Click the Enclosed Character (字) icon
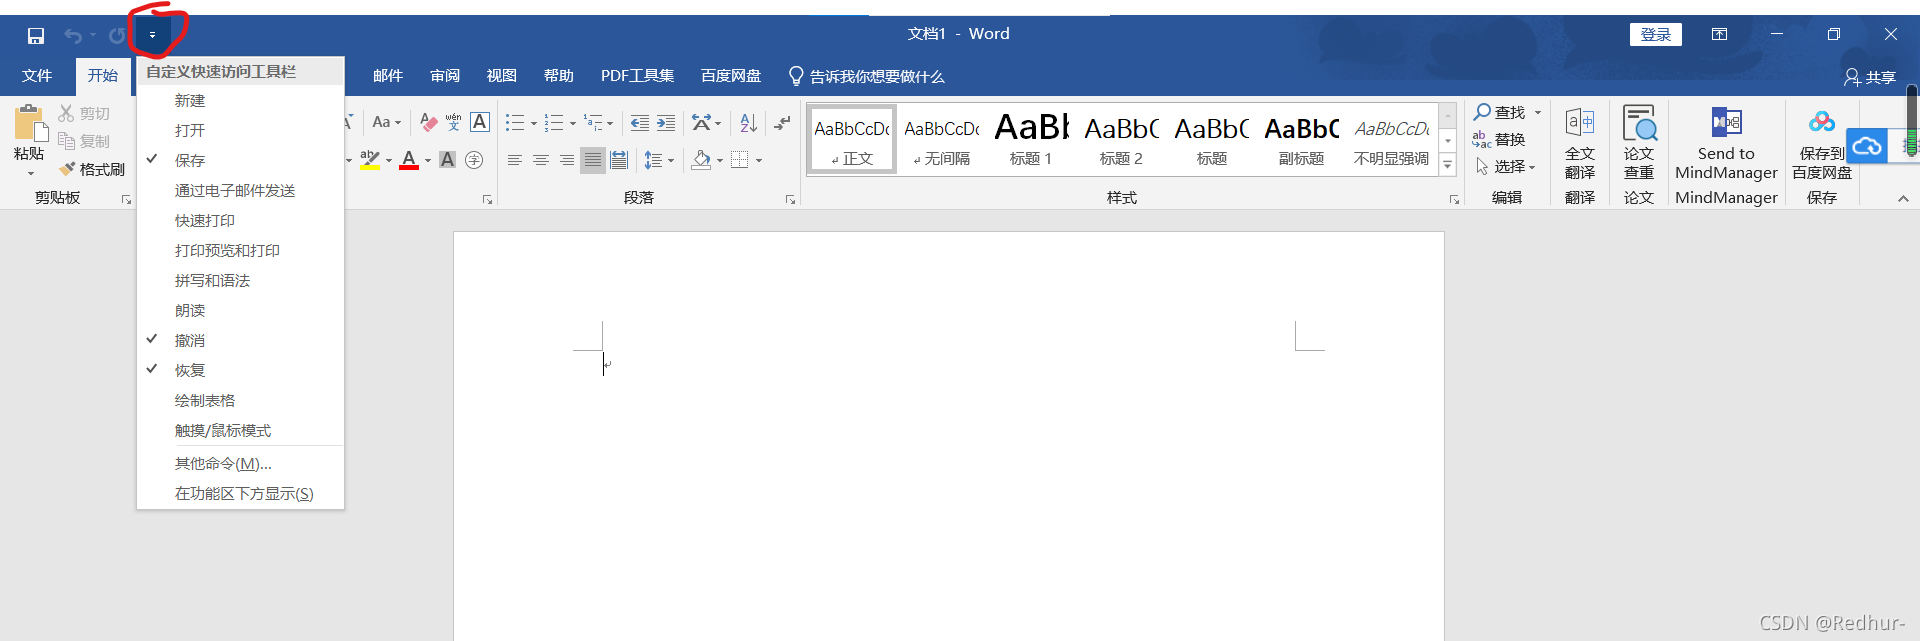The height and width of the screenshot is (641, 1920). click(x=475, y=159)
